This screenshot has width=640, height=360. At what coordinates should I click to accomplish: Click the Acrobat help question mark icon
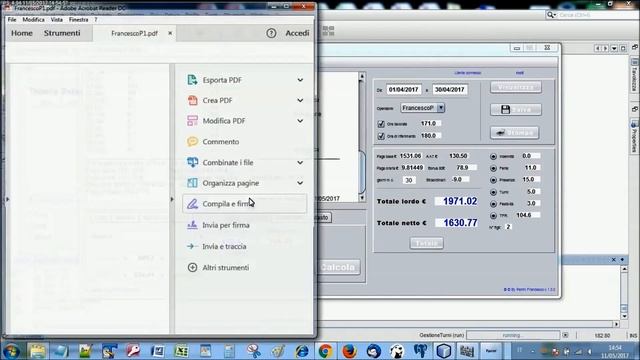click(x=271, y=33)
